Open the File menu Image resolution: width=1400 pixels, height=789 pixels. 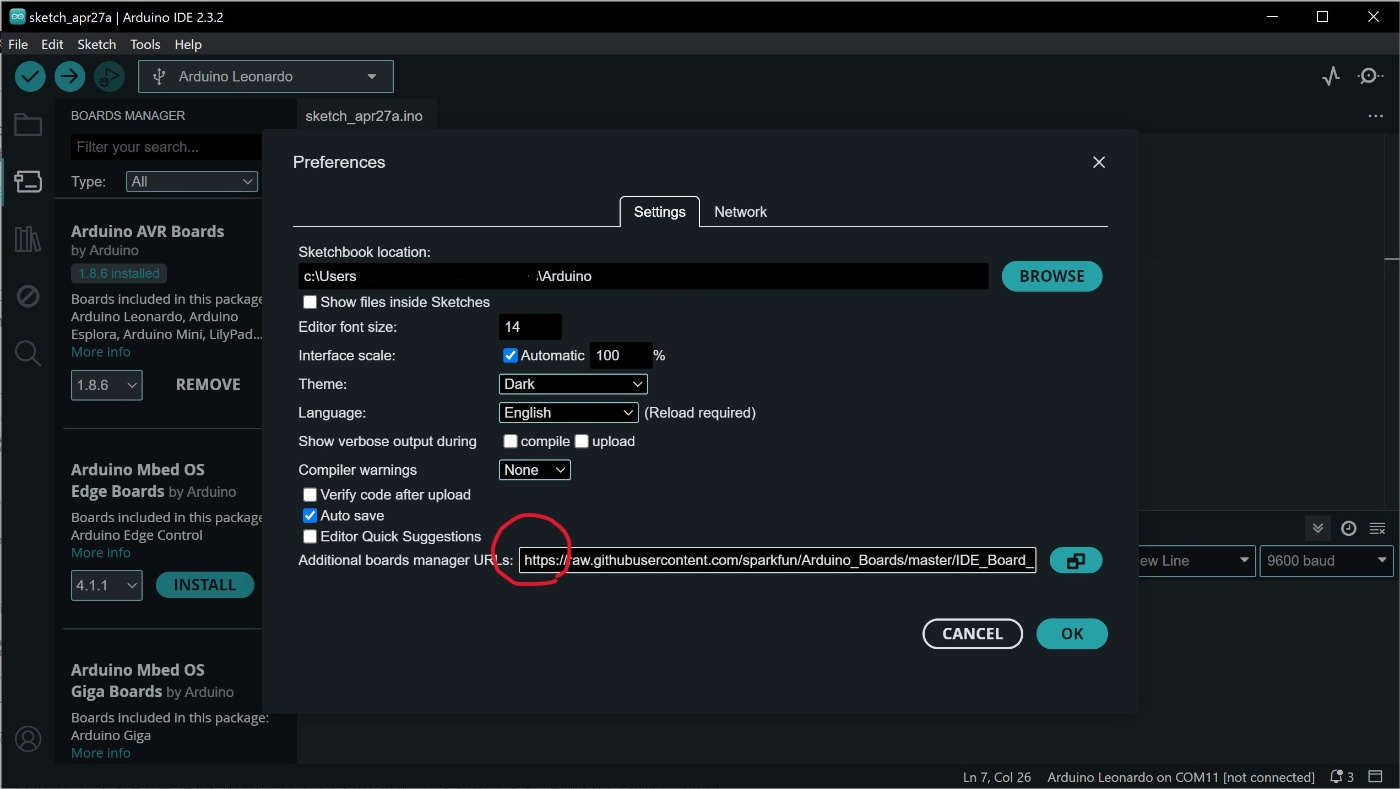18,44
